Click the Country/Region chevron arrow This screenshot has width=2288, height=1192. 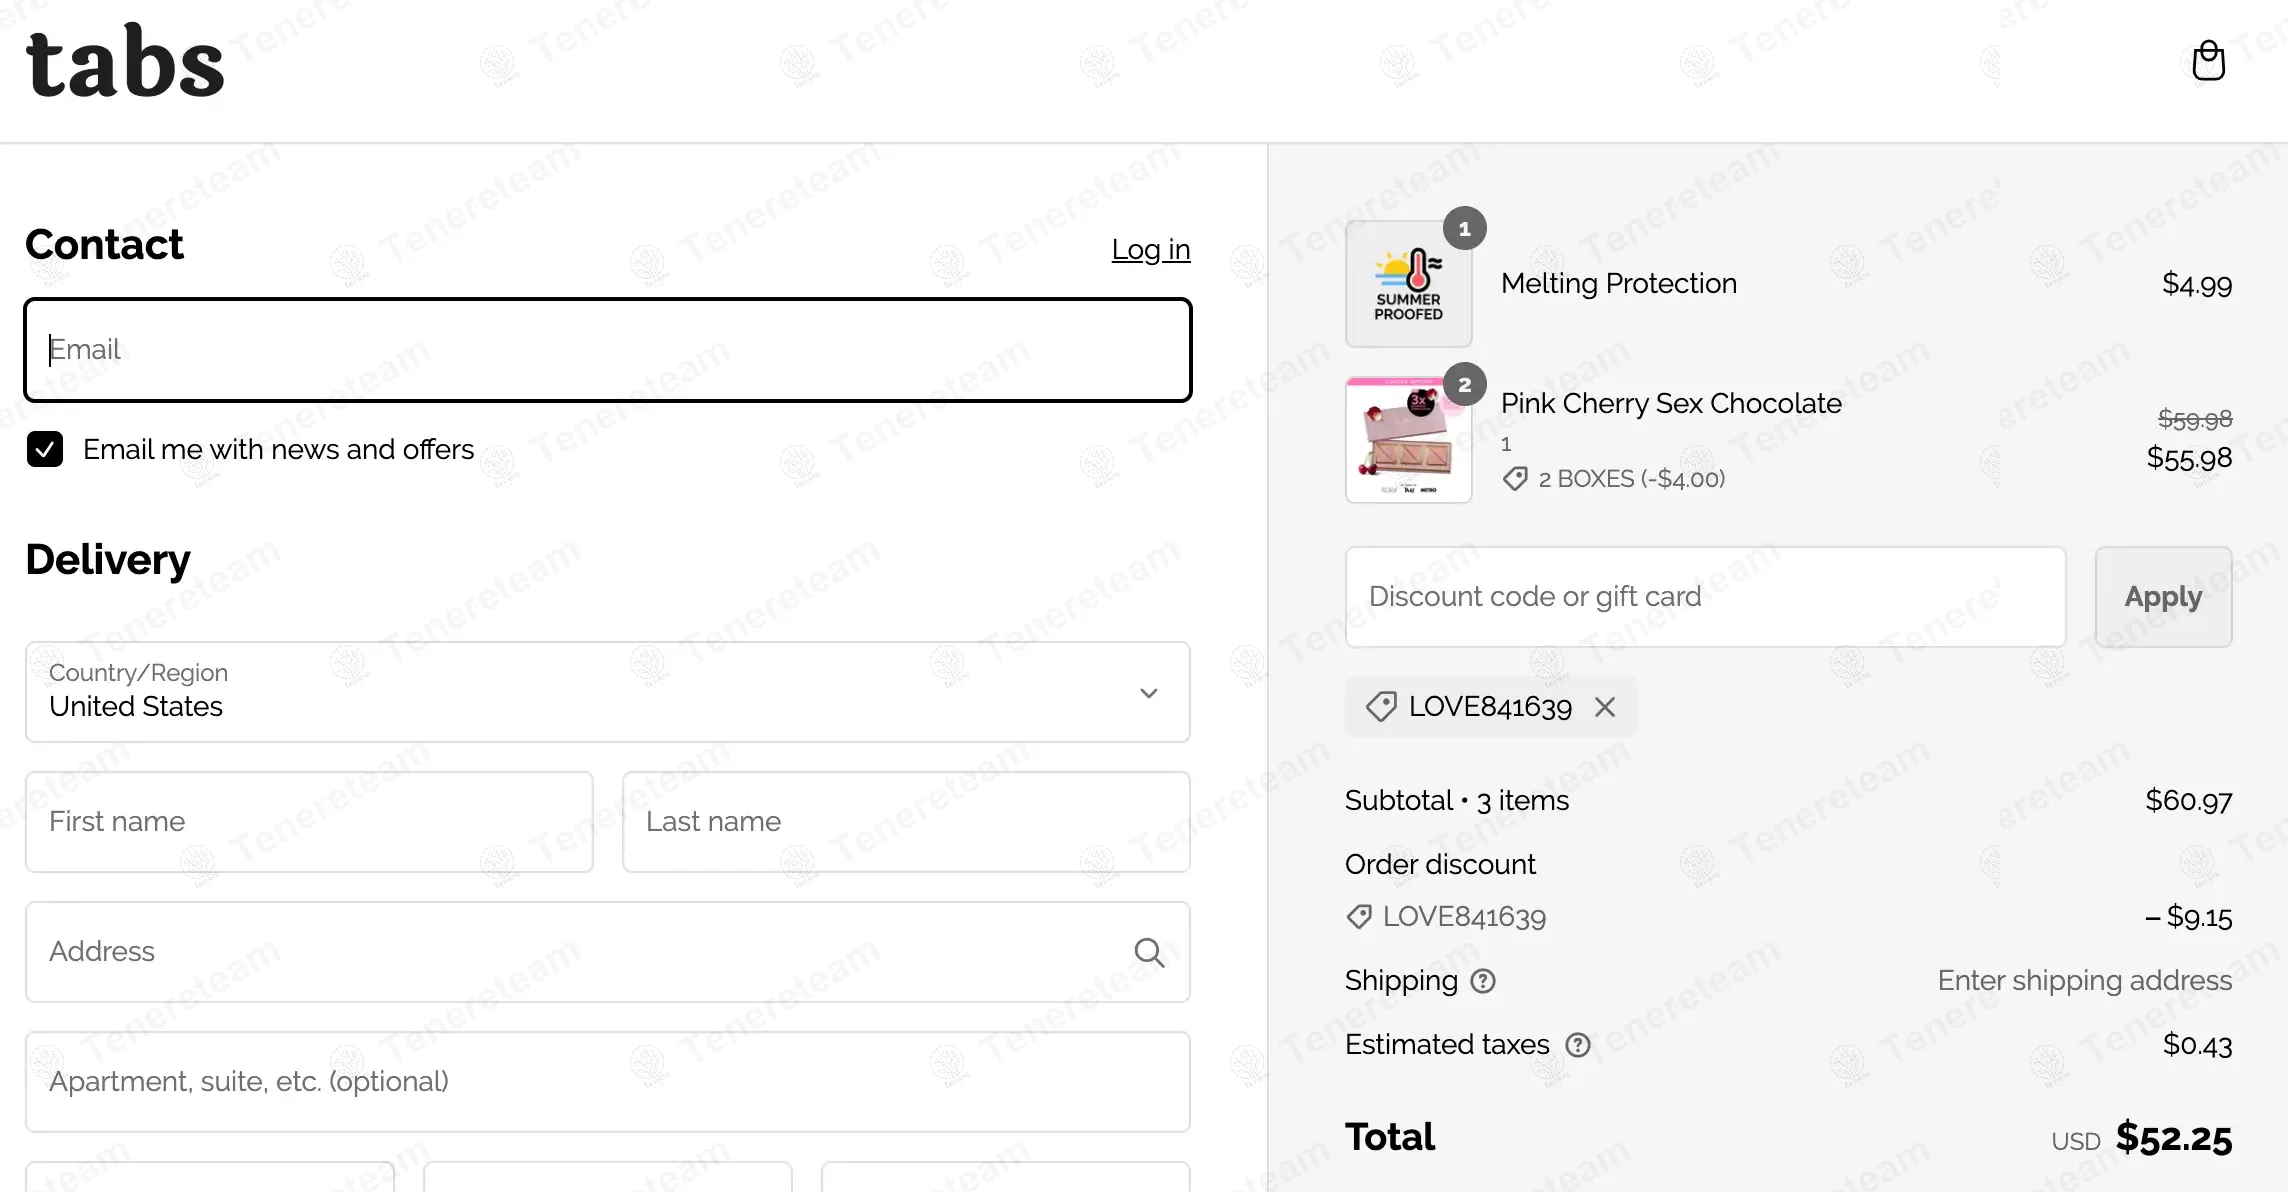pyautogui.click(x=1149, y=693)
